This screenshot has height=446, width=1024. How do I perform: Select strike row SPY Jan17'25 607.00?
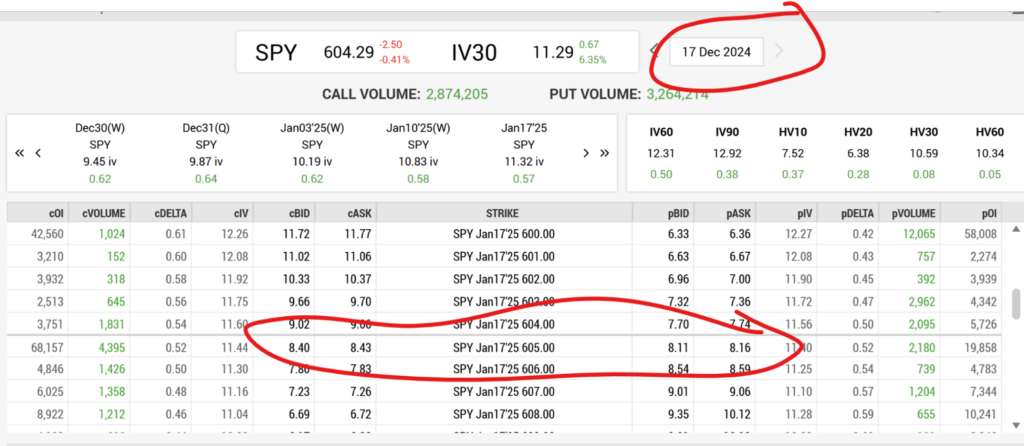(x=504, y=392)
